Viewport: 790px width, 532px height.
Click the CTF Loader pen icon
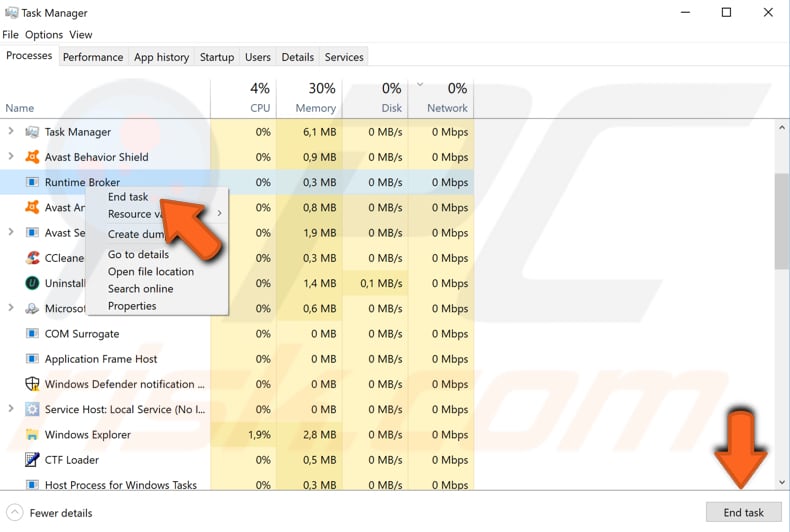pyautogui.click(x=32, y=459)
